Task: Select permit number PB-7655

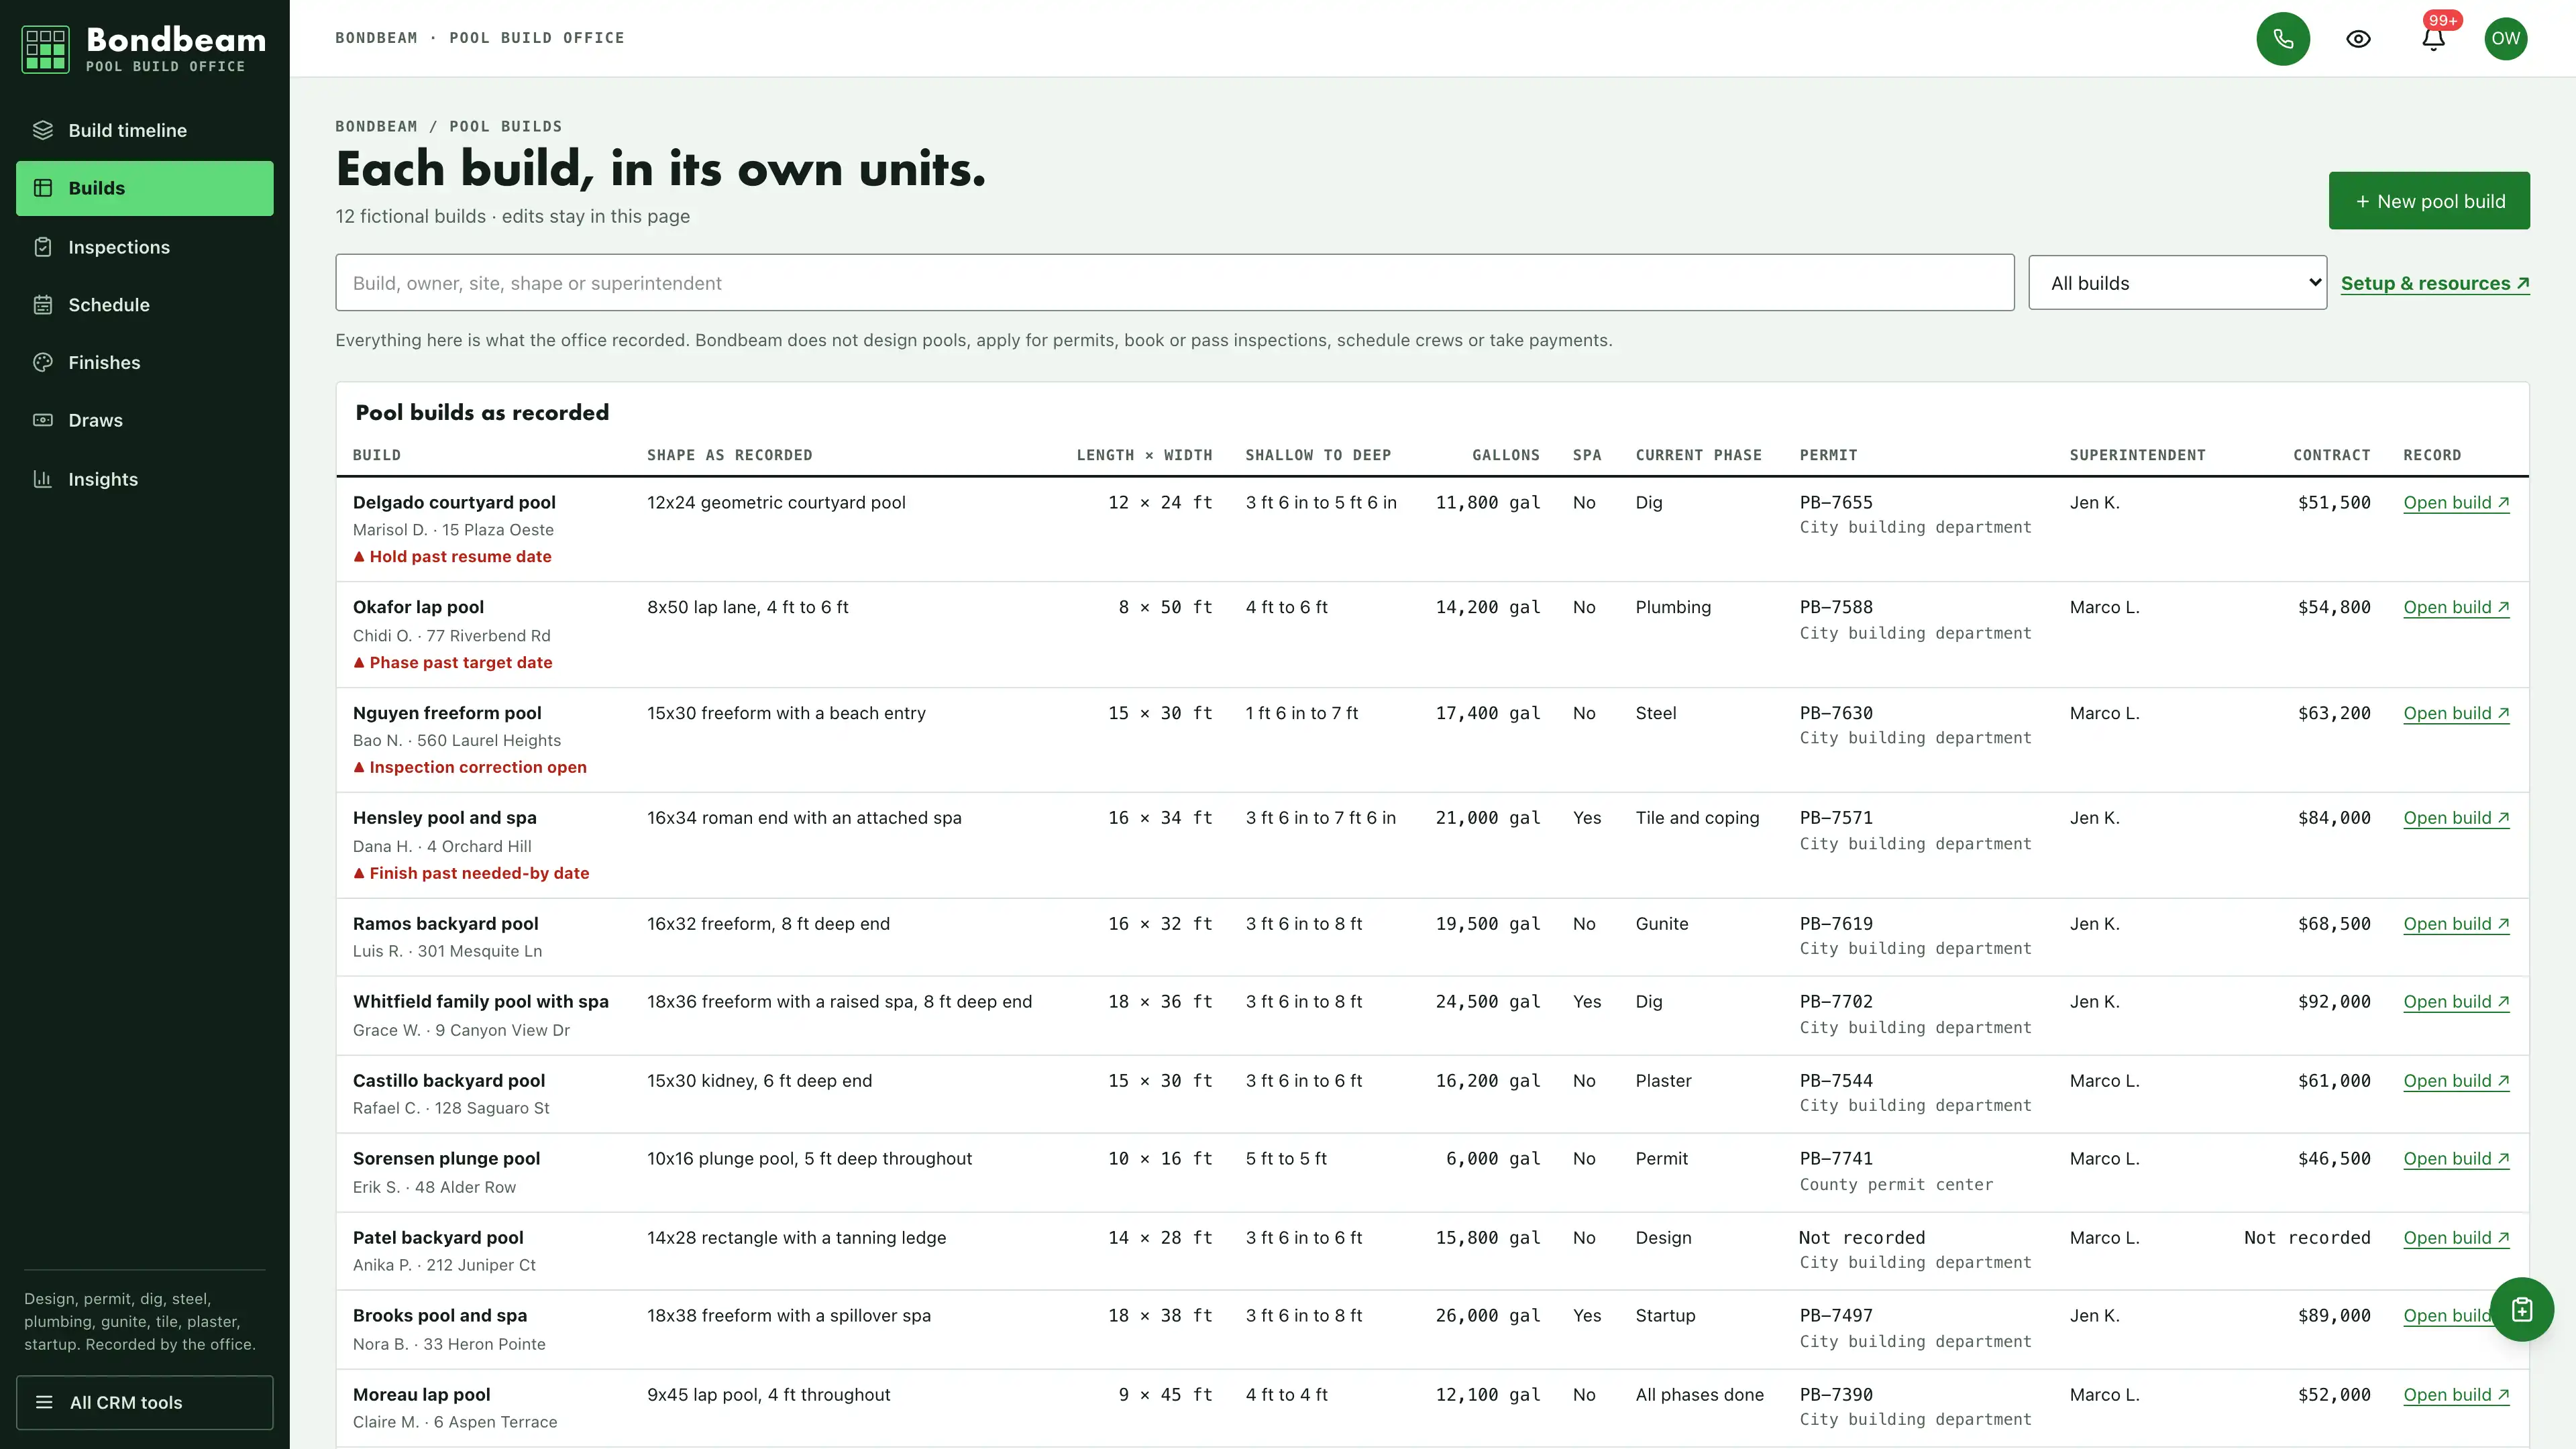Action: pos(1836,503)
